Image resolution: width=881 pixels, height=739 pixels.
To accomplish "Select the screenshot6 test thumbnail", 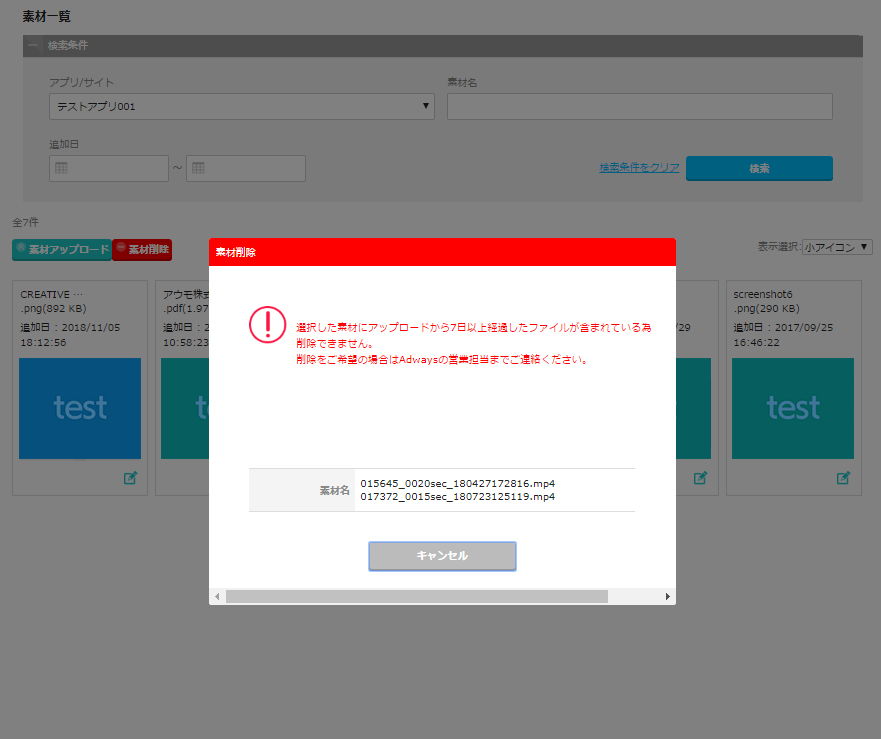I will point(793,408).
